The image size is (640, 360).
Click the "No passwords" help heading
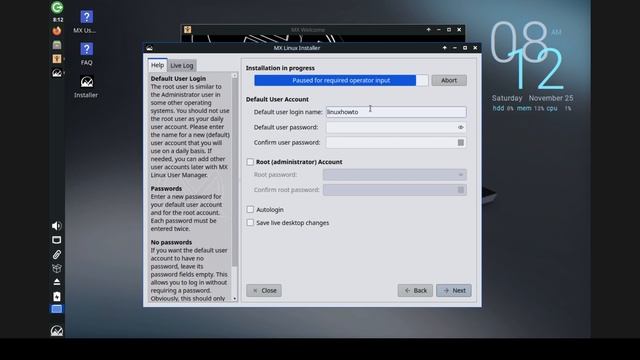pos(171,242)
